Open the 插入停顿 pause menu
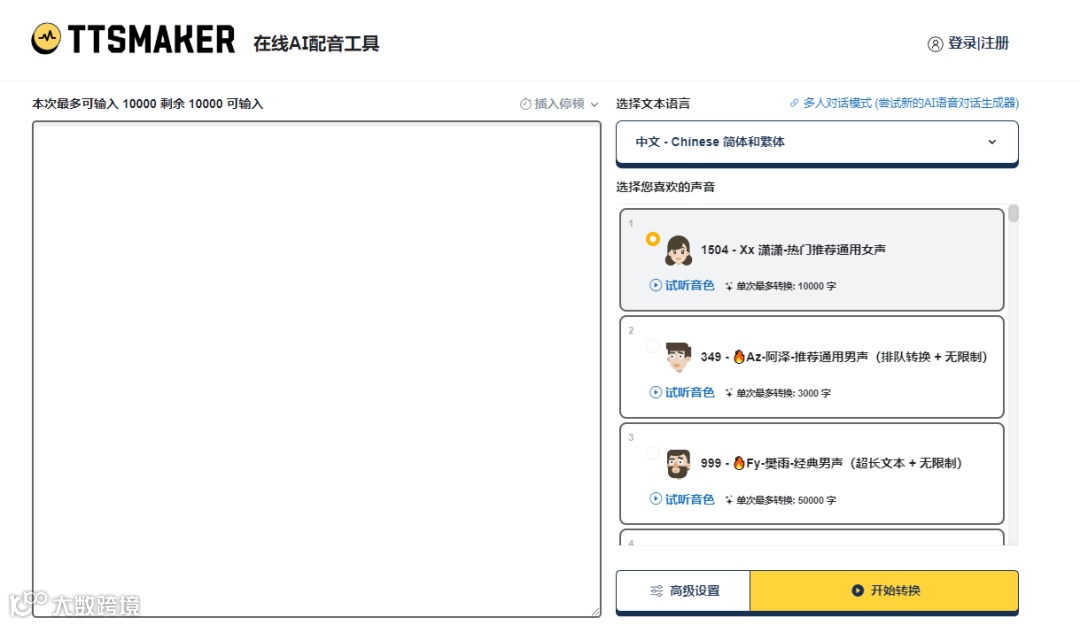This screenshot has width=1080, height=625. [x=559, y=104]
